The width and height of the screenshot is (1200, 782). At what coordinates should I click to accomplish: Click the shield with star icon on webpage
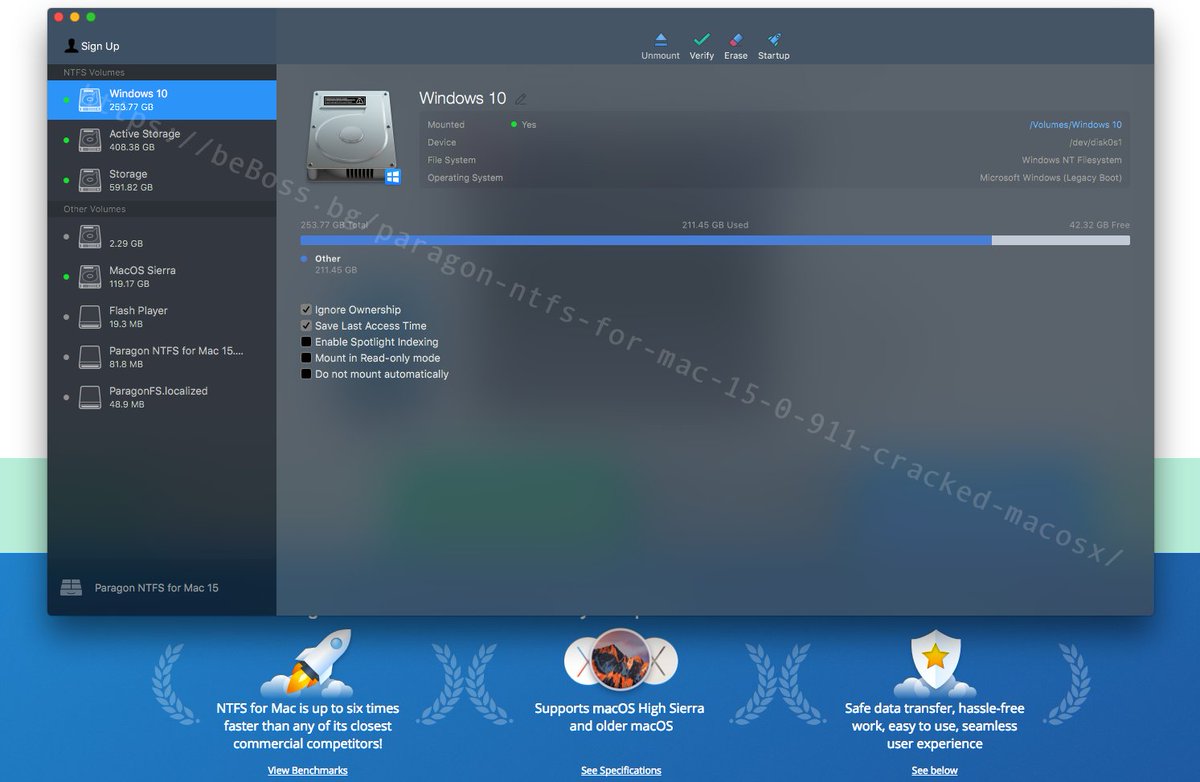[x=935, y=663]
